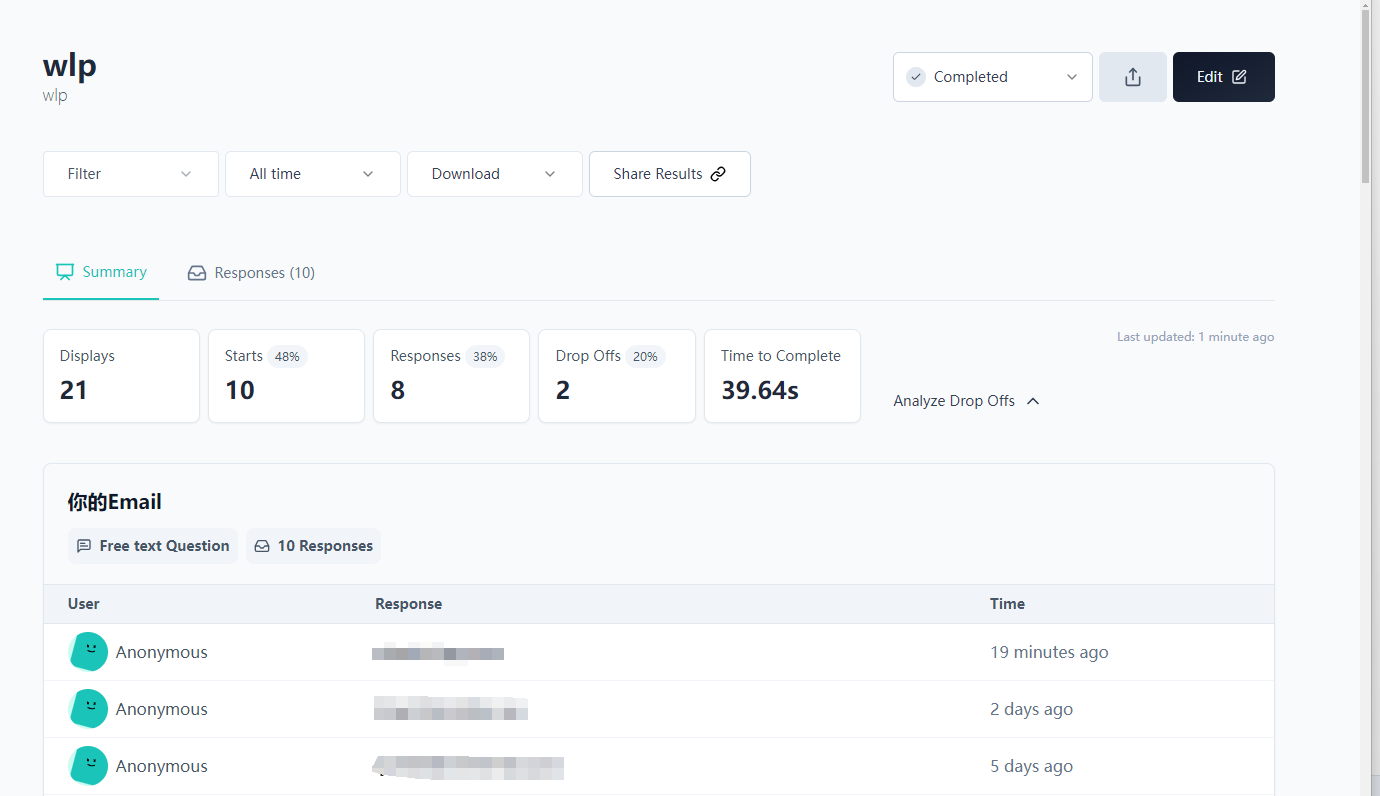This screenshot has height=796, width=1380.
Task: Click the Drop Offs statistics card
Action: (616, 376)
